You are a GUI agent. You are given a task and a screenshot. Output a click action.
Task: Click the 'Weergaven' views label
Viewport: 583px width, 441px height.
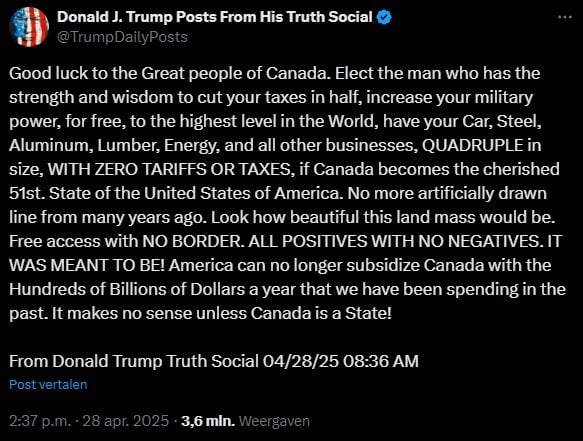274,421
